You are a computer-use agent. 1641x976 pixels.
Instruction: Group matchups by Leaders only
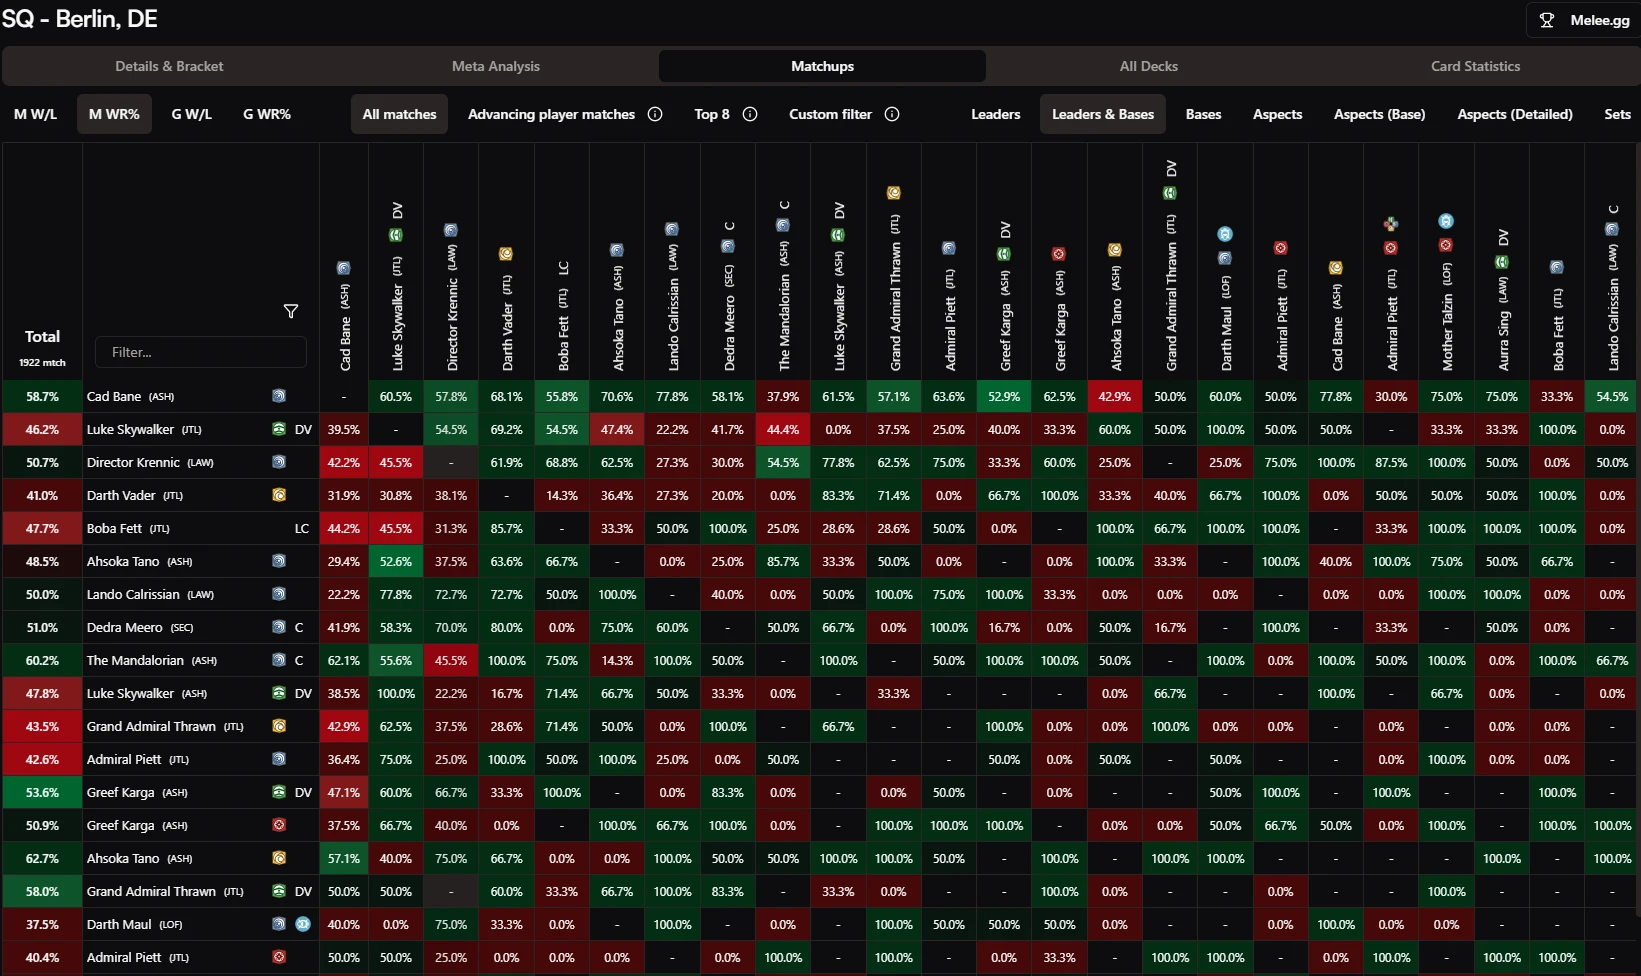995,114
